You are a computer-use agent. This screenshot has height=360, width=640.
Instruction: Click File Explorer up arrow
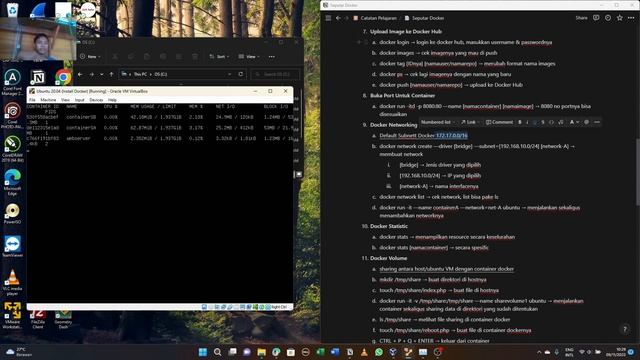click(x=111, y=74)
